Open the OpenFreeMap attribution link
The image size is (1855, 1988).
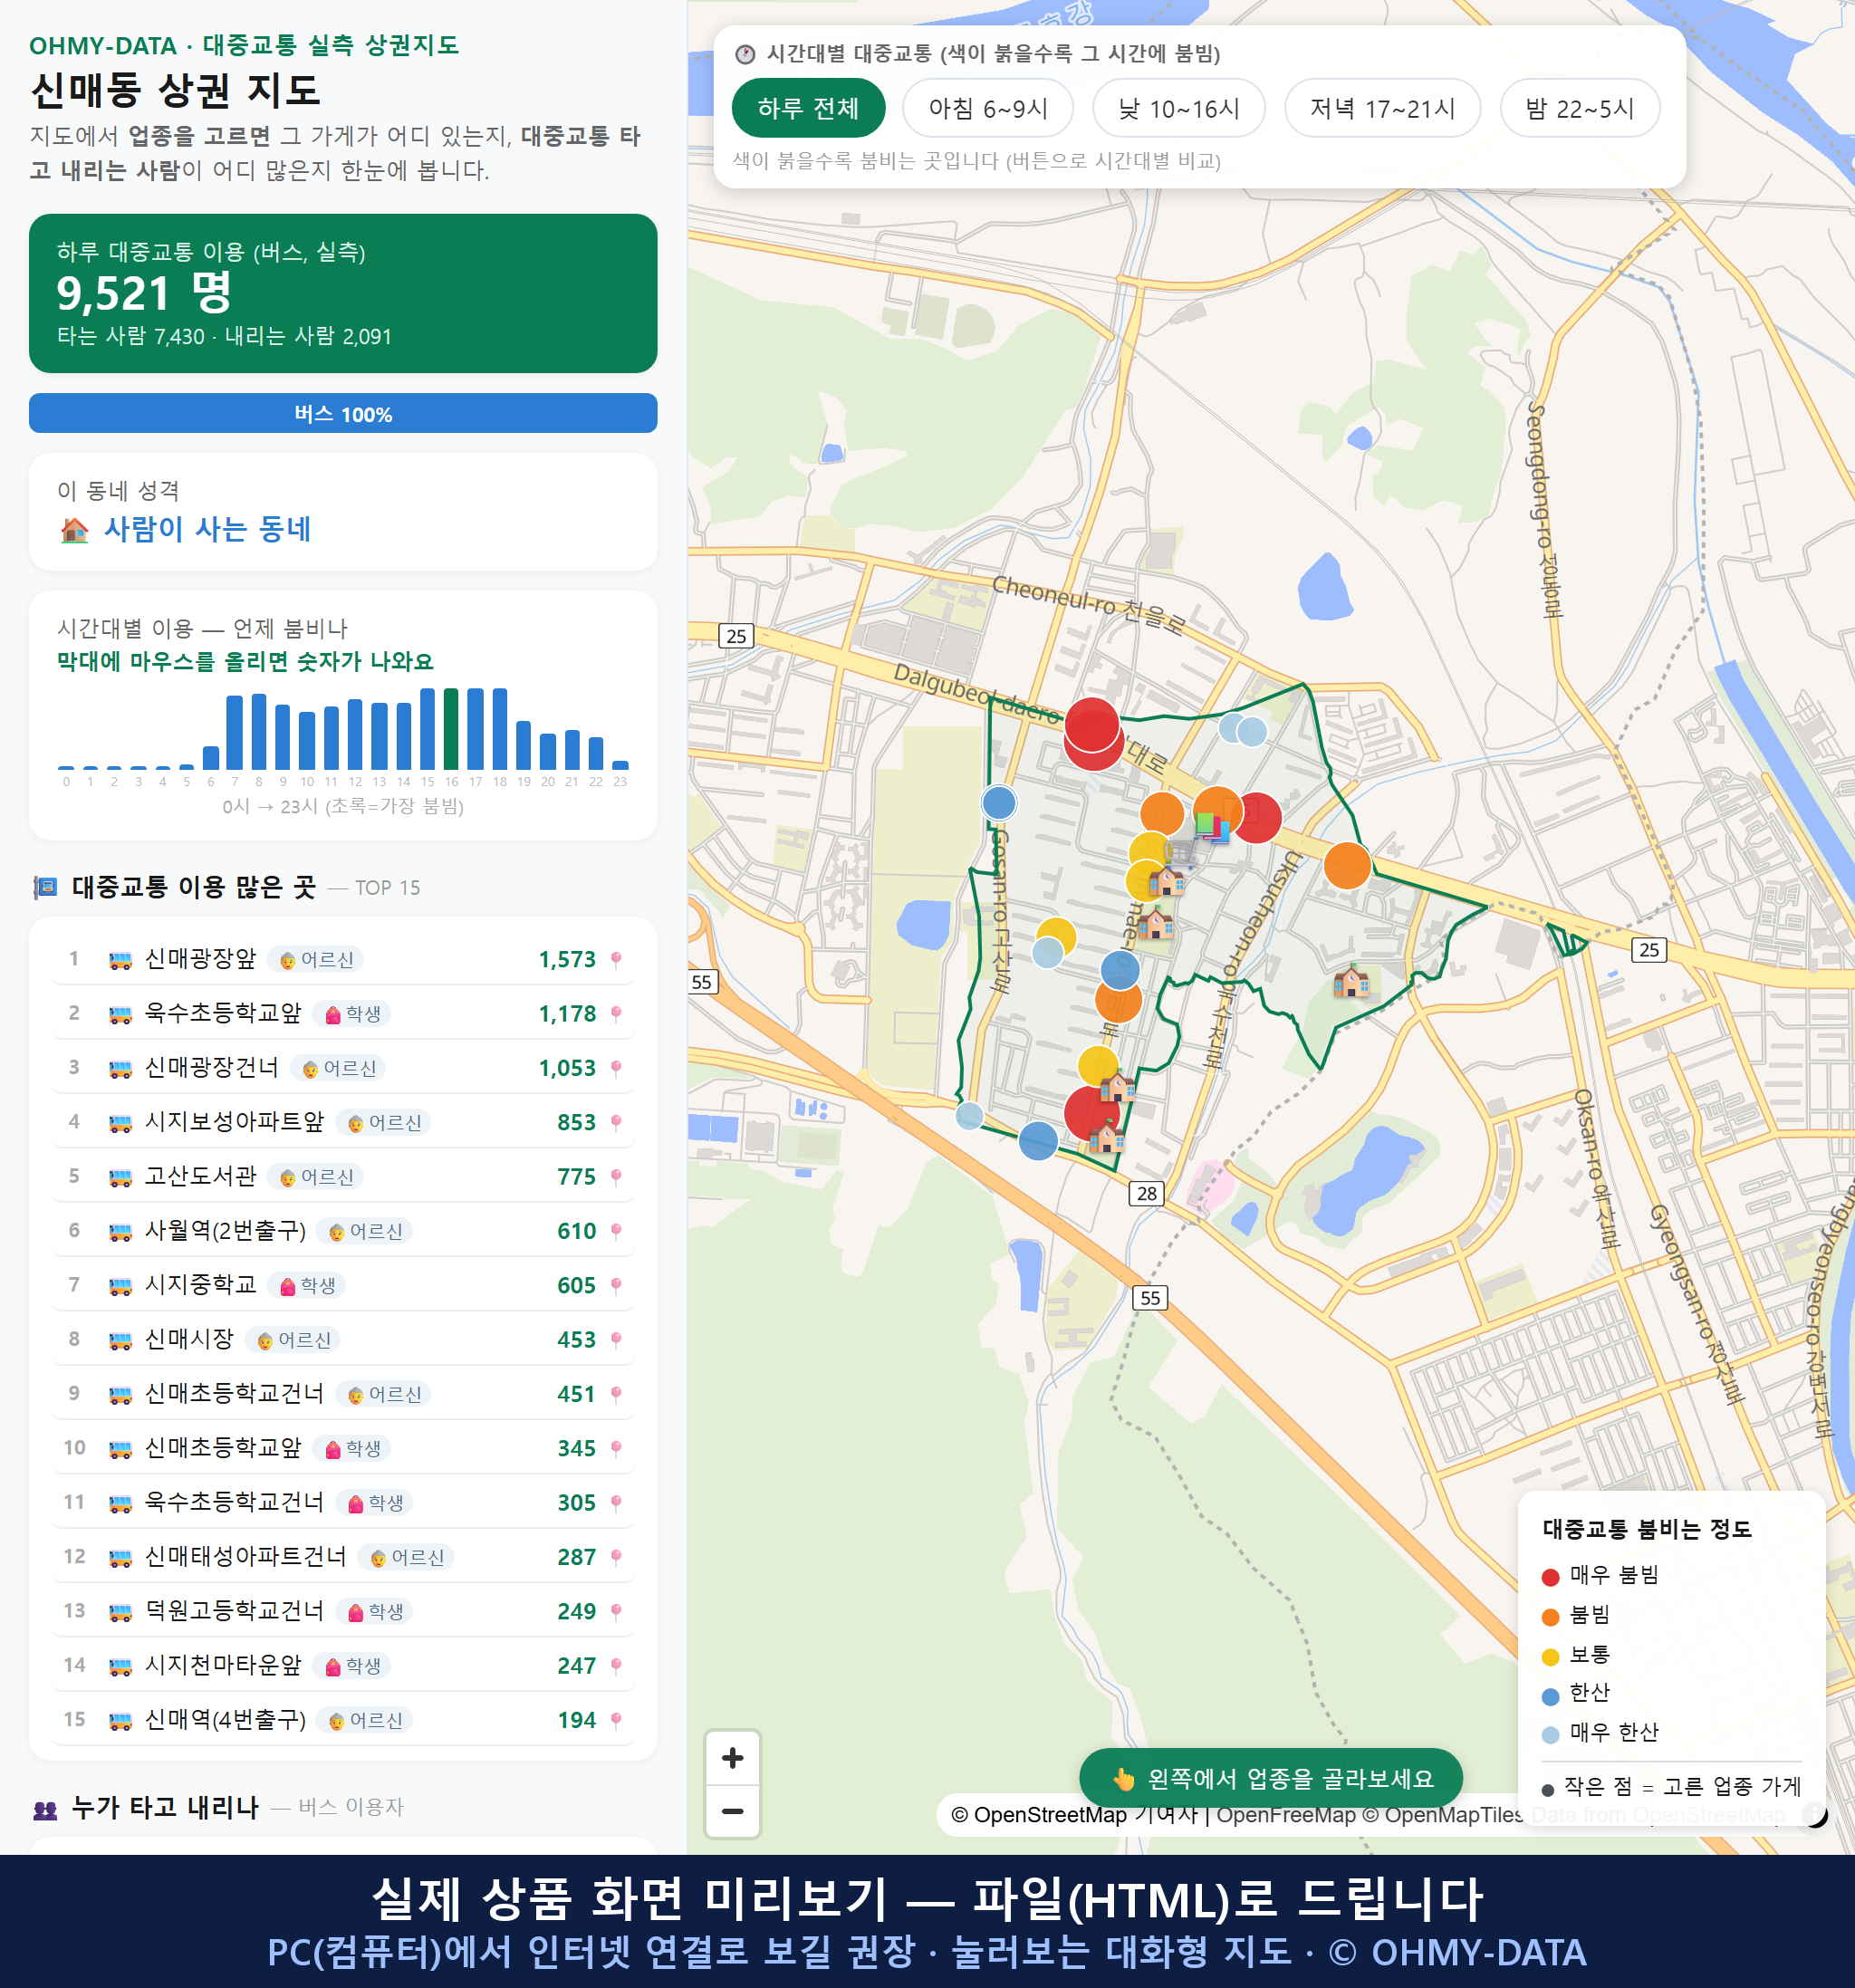point(1286,1814)
